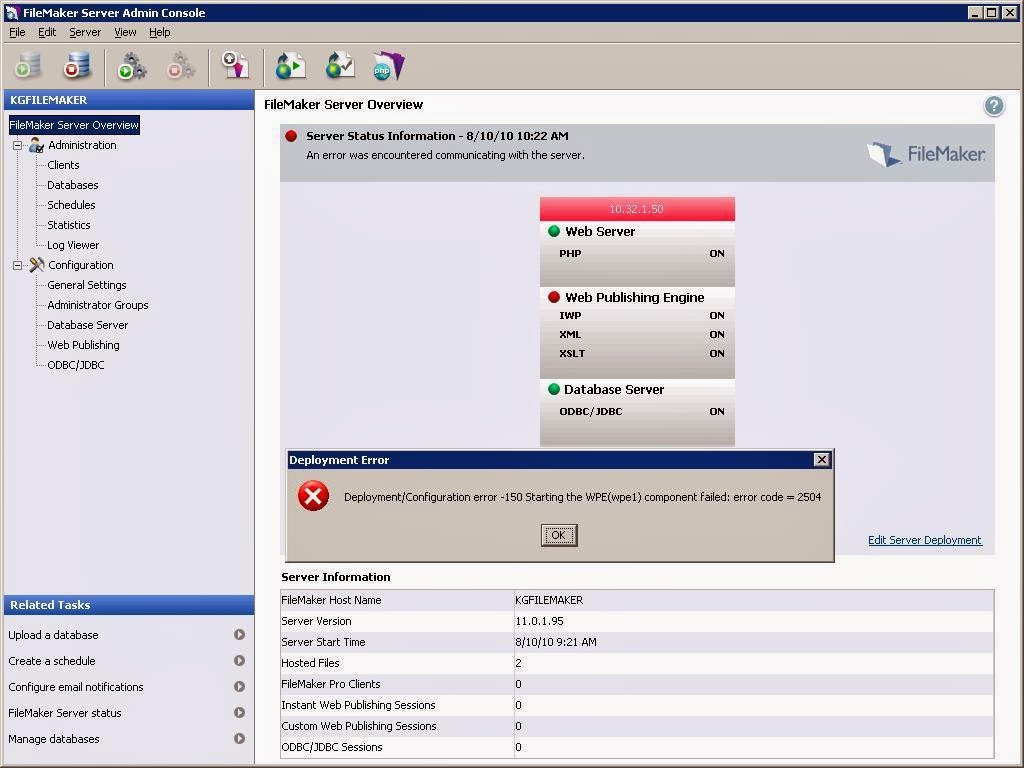Follow the Edit Server Deployment link
Screen dimensions: 1024x768
pyautogui.click(x=925, y=540)
